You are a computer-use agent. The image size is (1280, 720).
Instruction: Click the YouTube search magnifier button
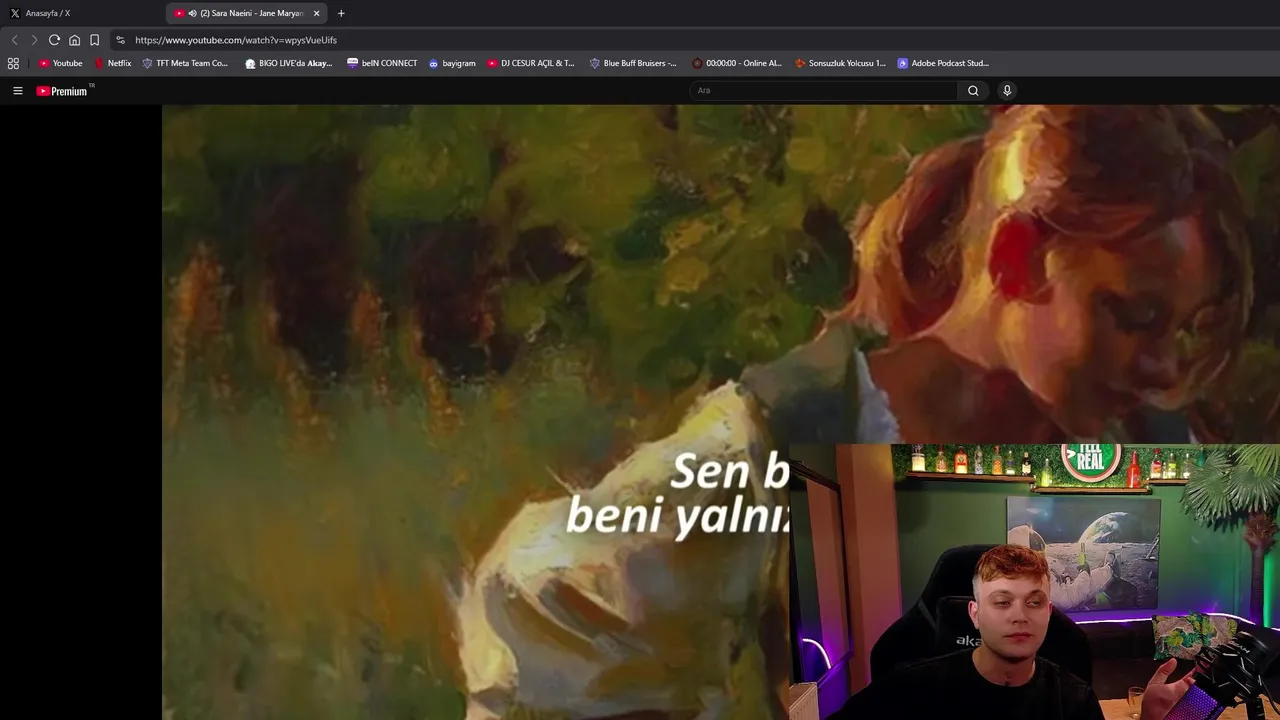(x=973, y=90)
